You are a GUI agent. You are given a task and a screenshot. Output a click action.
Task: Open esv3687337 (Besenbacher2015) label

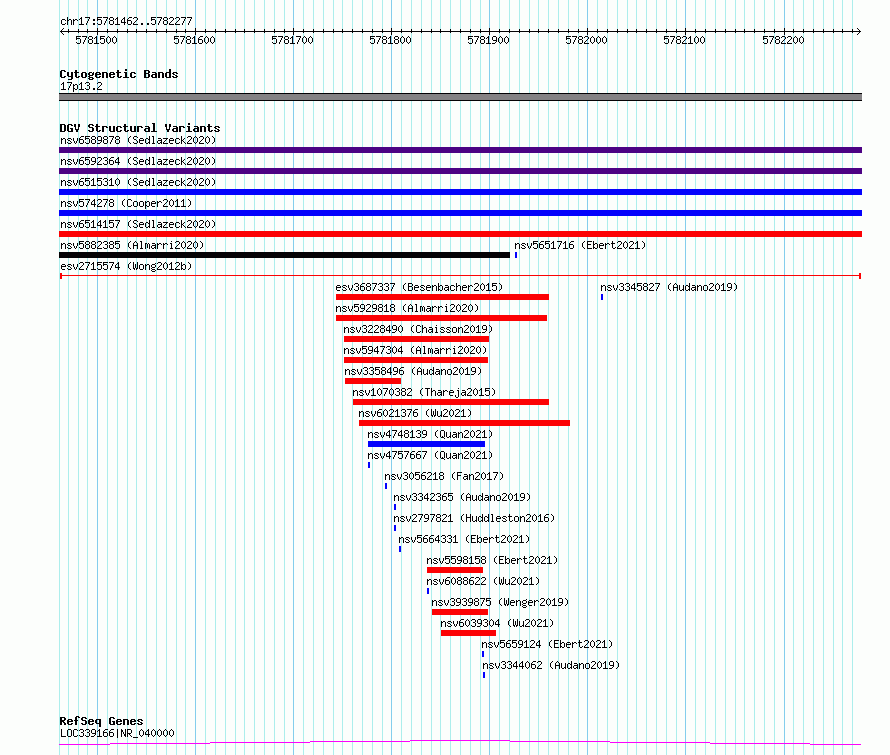(x=419, y=287)
